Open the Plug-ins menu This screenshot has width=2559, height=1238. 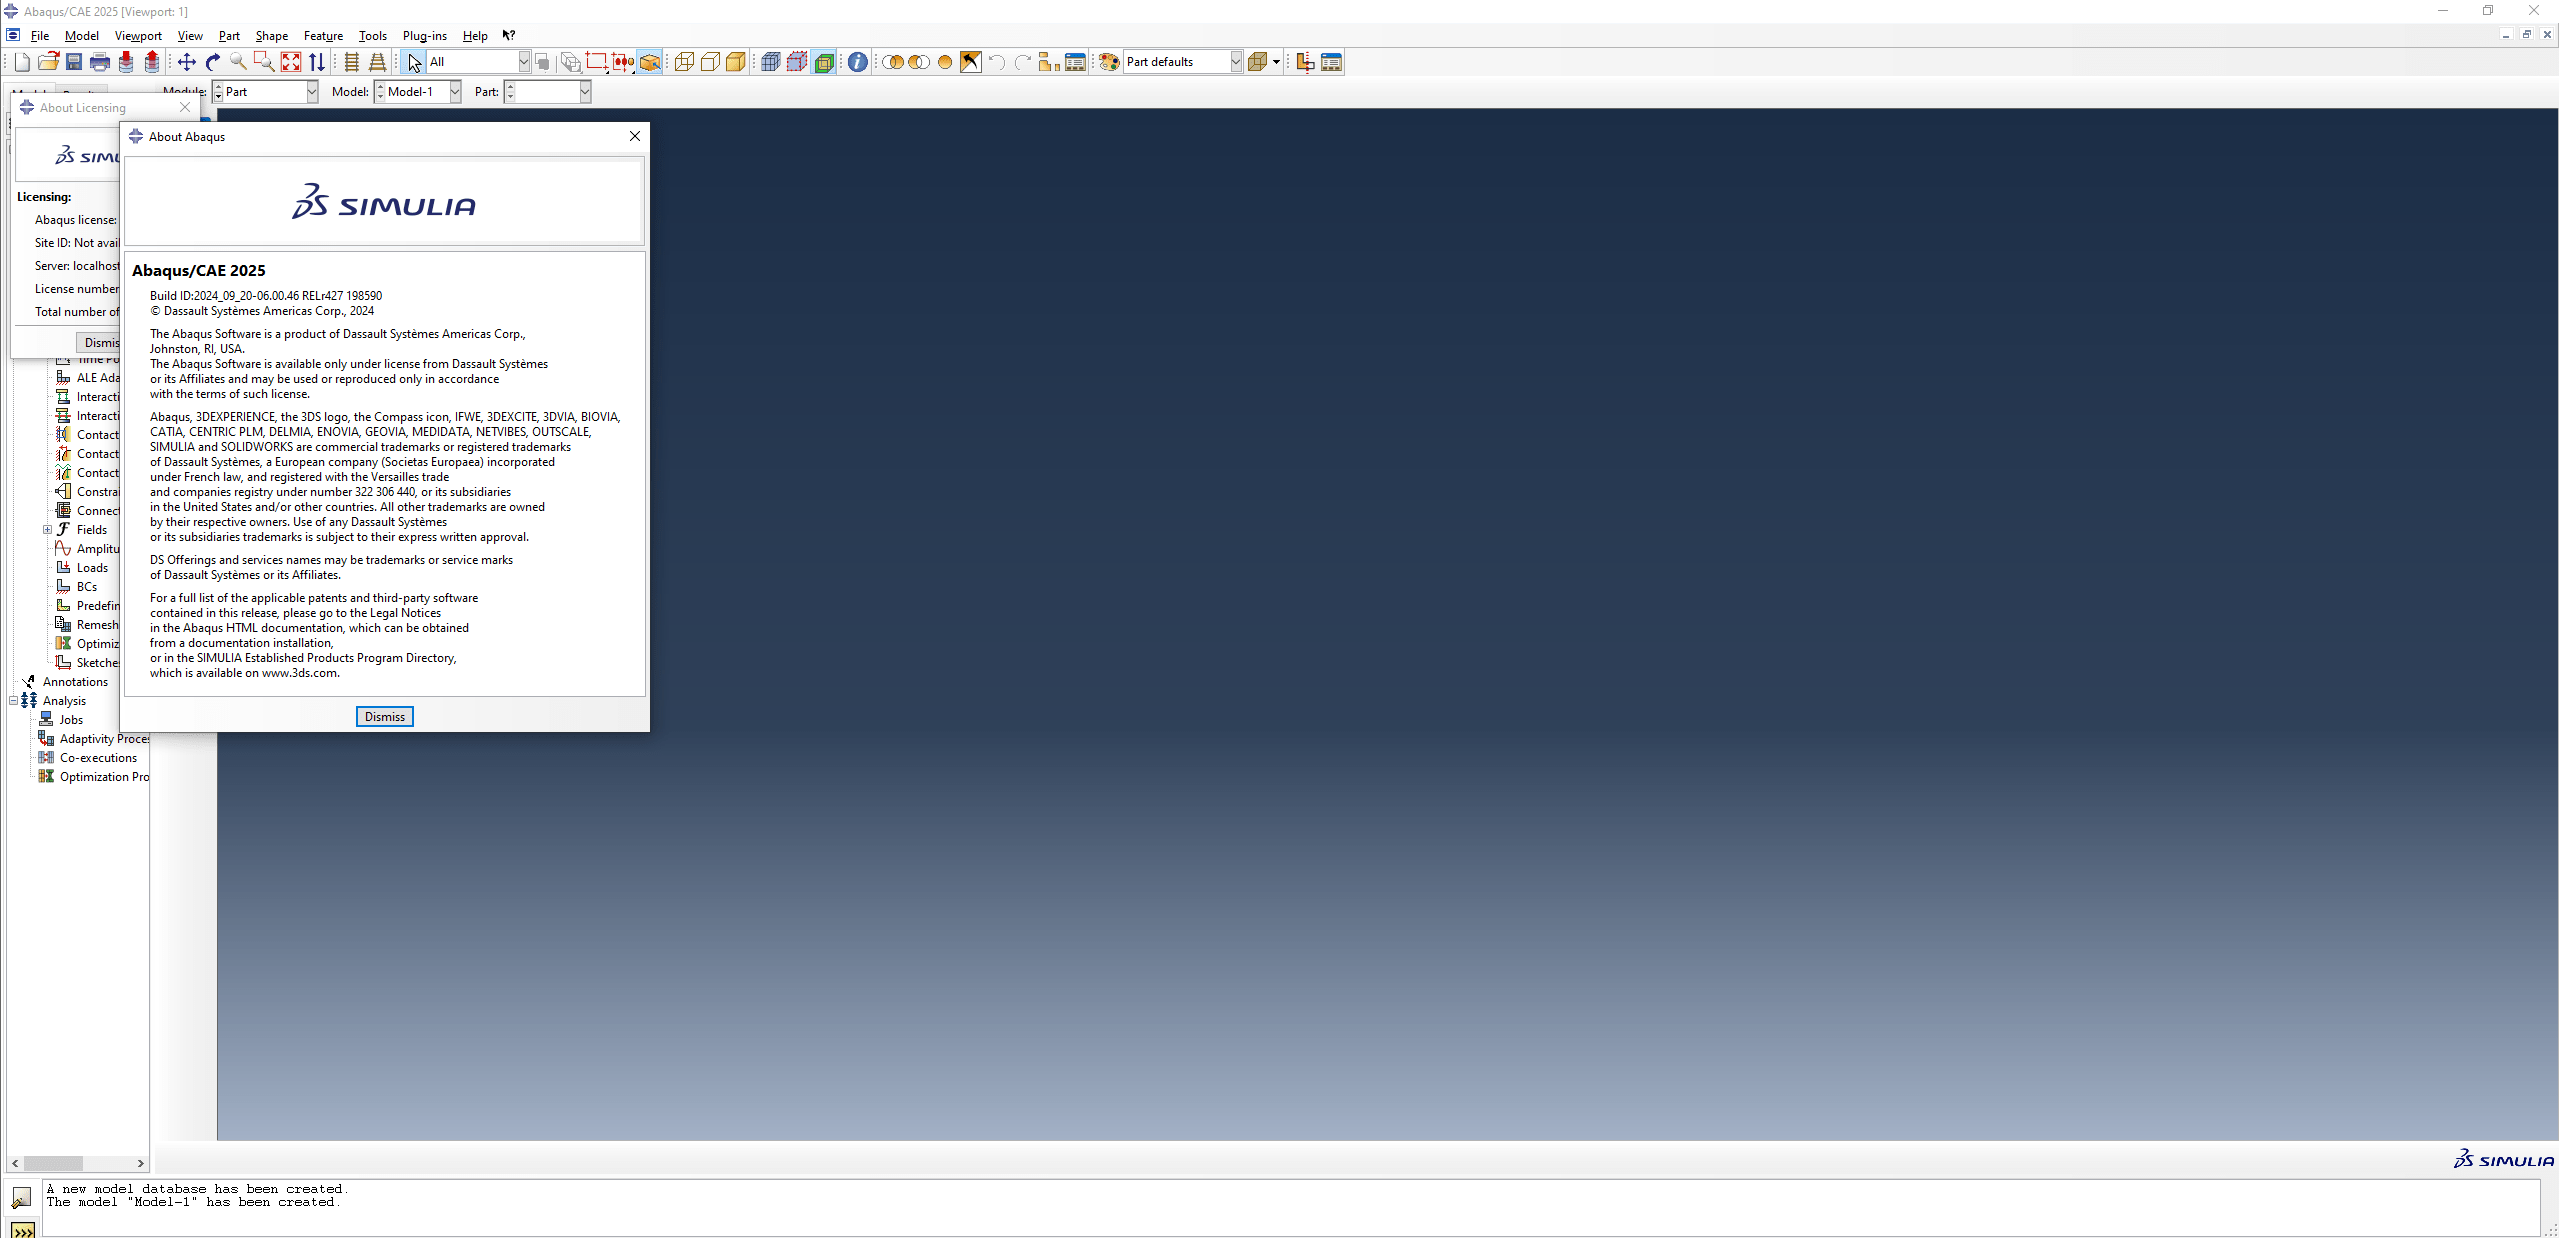pos(425,36)
